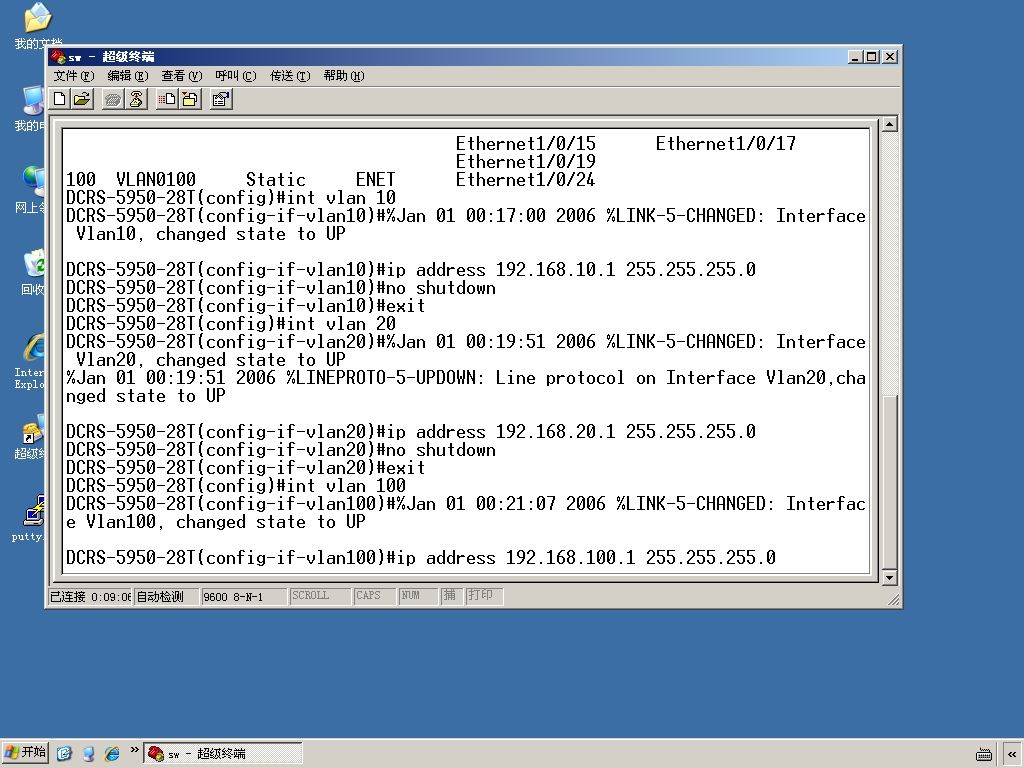Click the CAPS indicator in status bar
This screenshot has width=1024, height=768.
374,596
